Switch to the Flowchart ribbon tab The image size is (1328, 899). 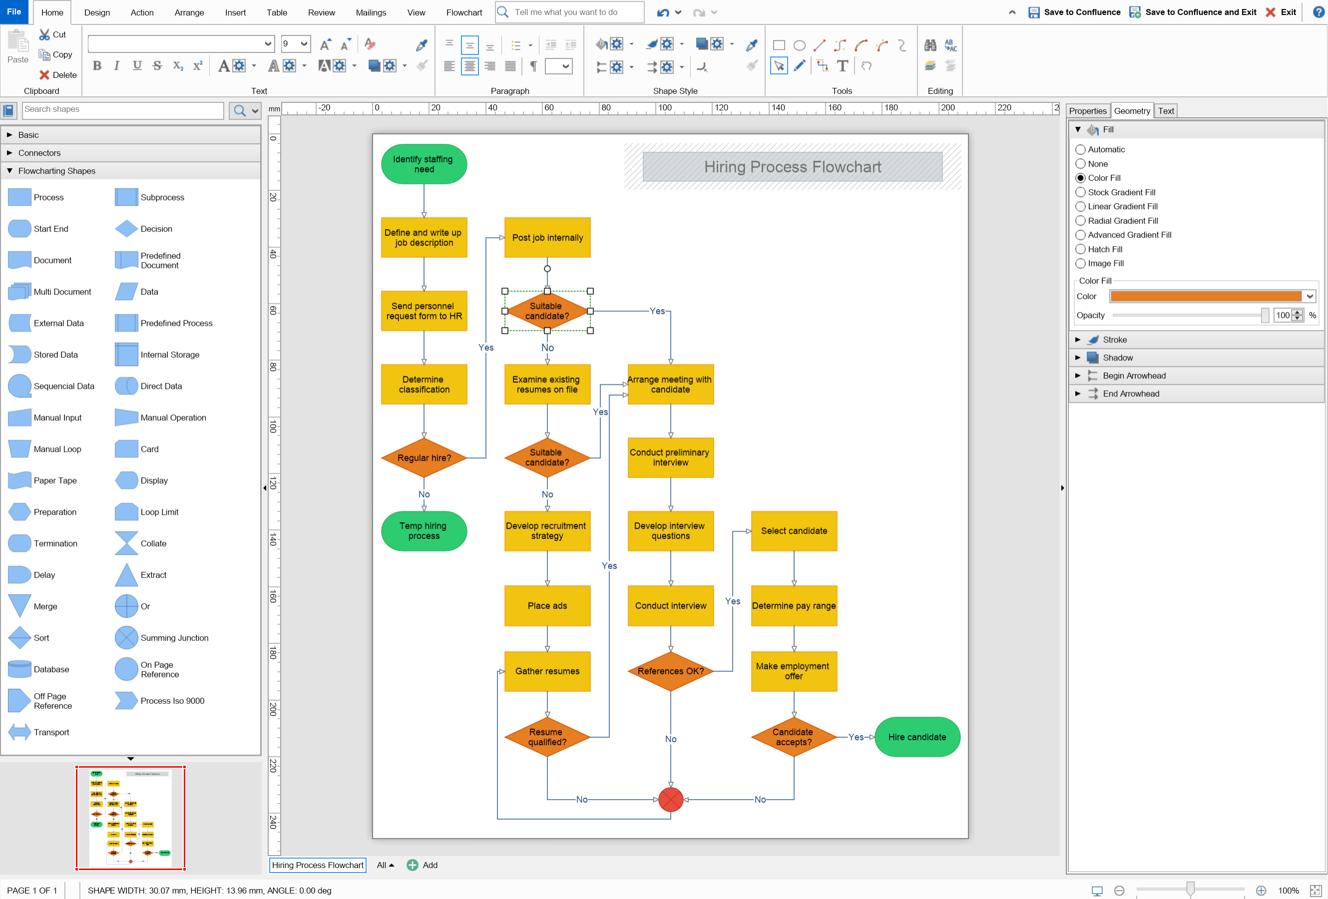click(x=464, y=12)
